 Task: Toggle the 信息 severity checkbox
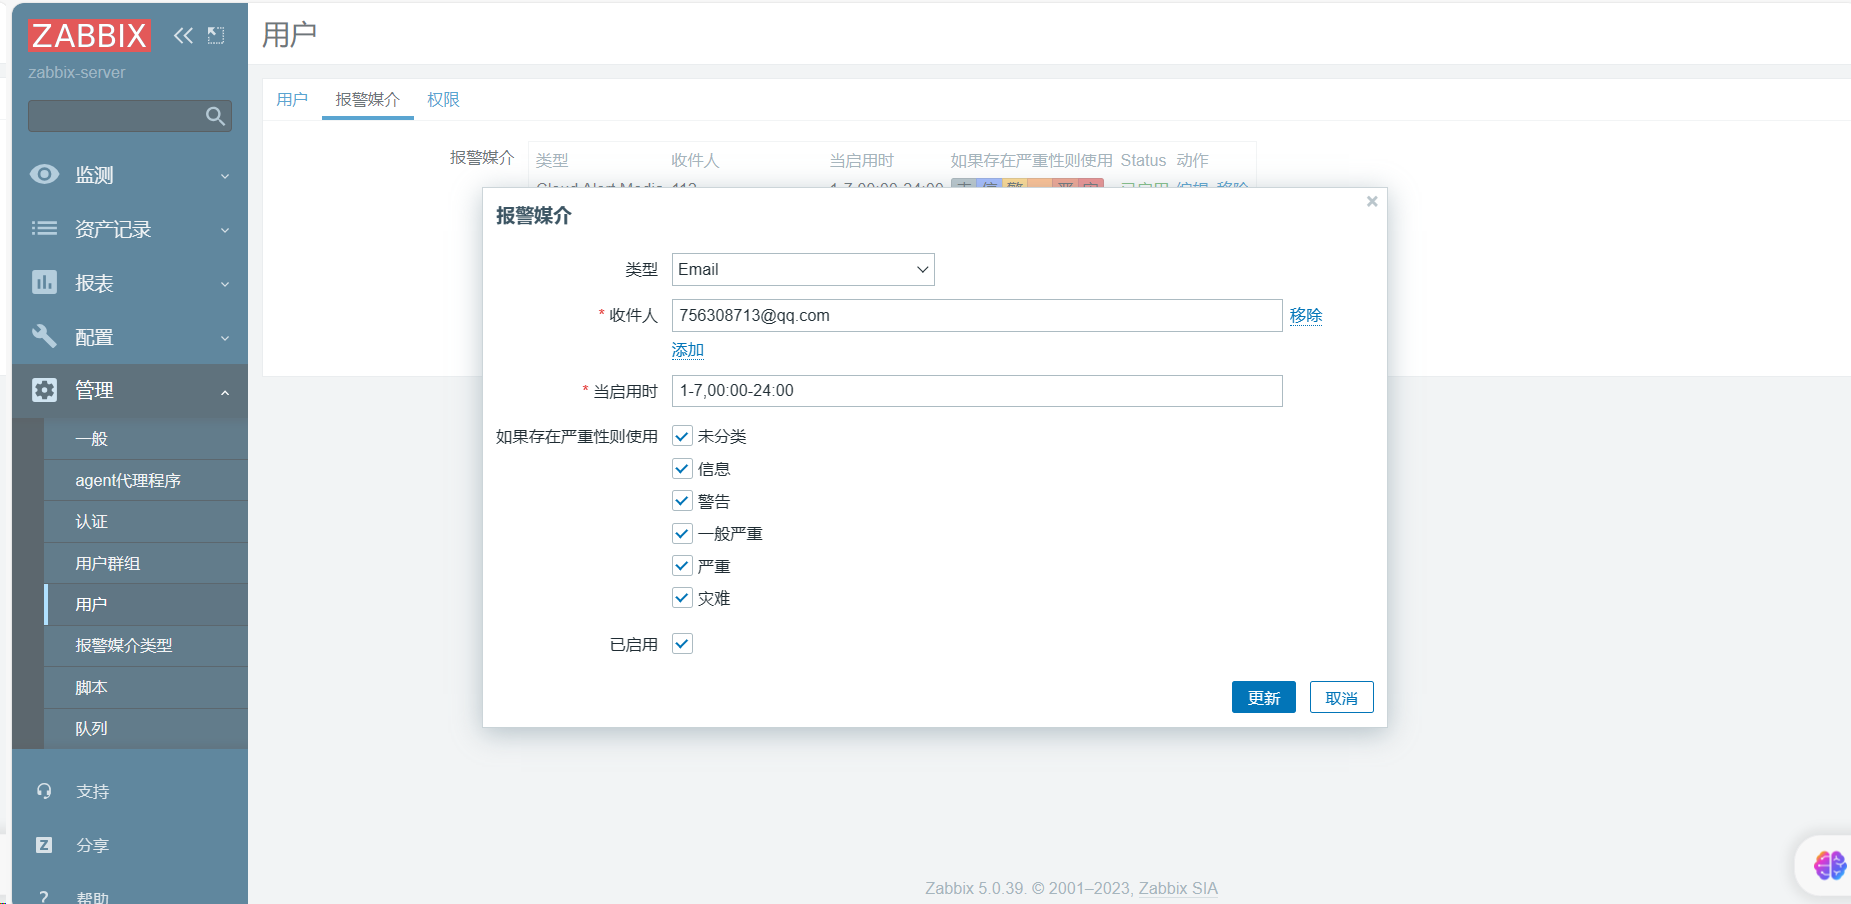(682, 468)
